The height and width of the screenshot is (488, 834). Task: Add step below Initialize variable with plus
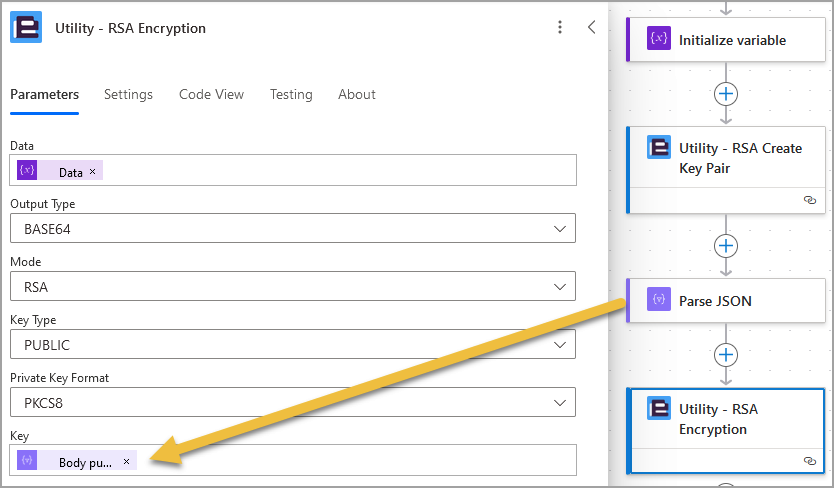click(x=726, y=94)
